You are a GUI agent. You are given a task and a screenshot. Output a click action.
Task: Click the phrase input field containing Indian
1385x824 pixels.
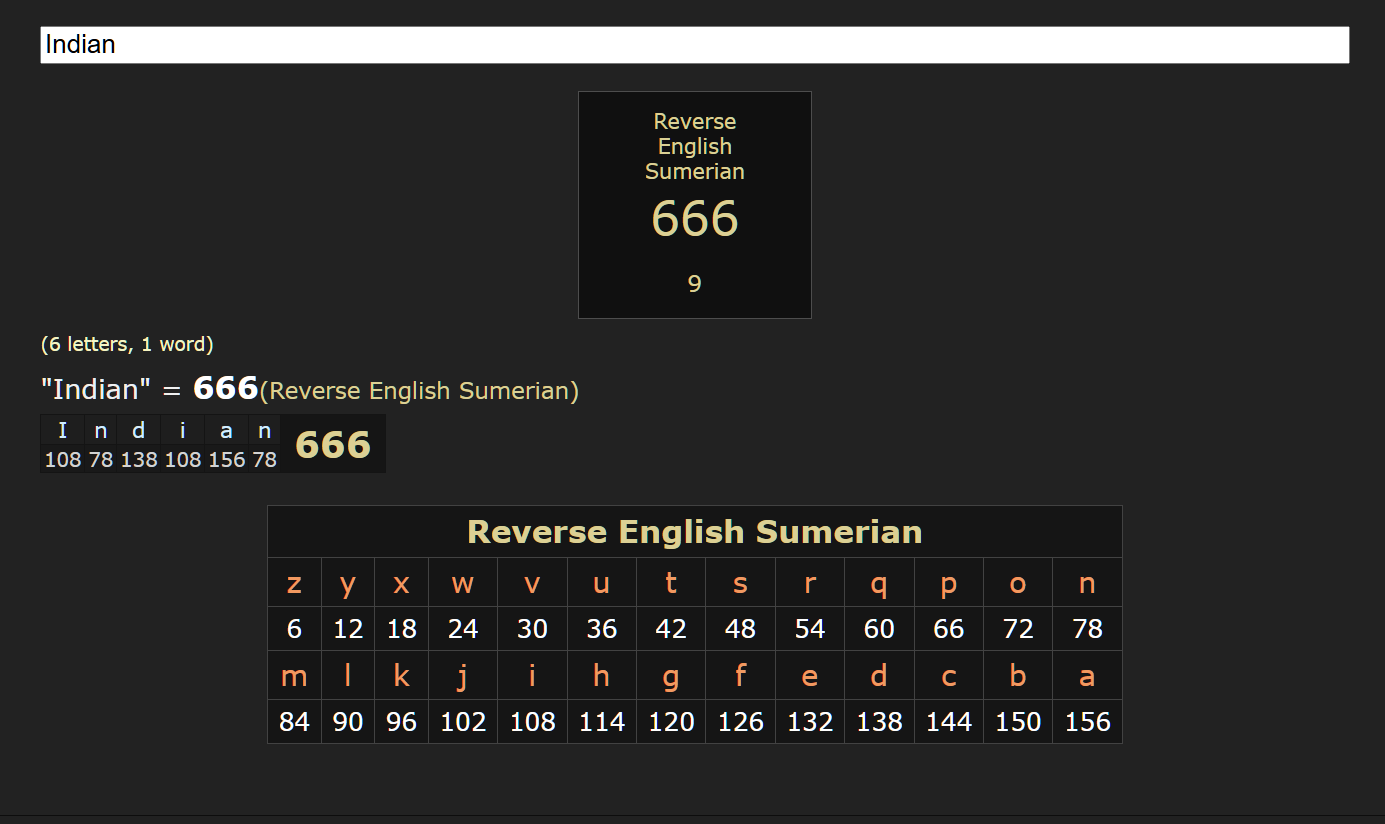(694, 45)
